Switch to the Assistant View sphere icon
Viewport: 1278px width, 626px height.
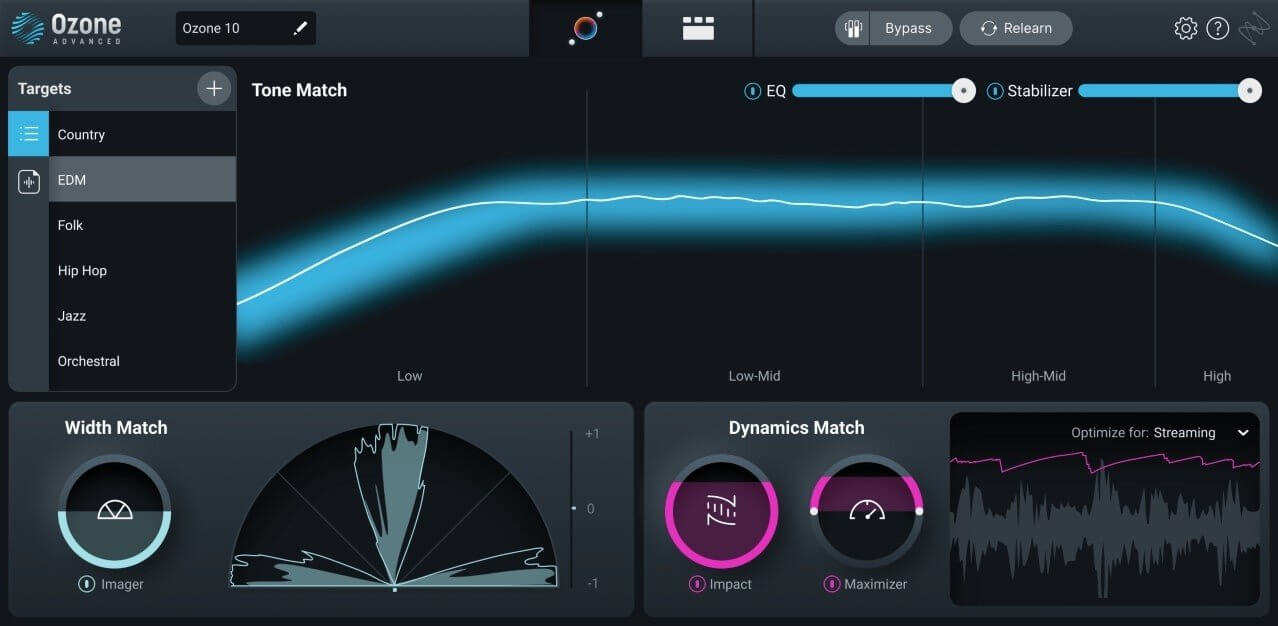[x=586, y=28]
